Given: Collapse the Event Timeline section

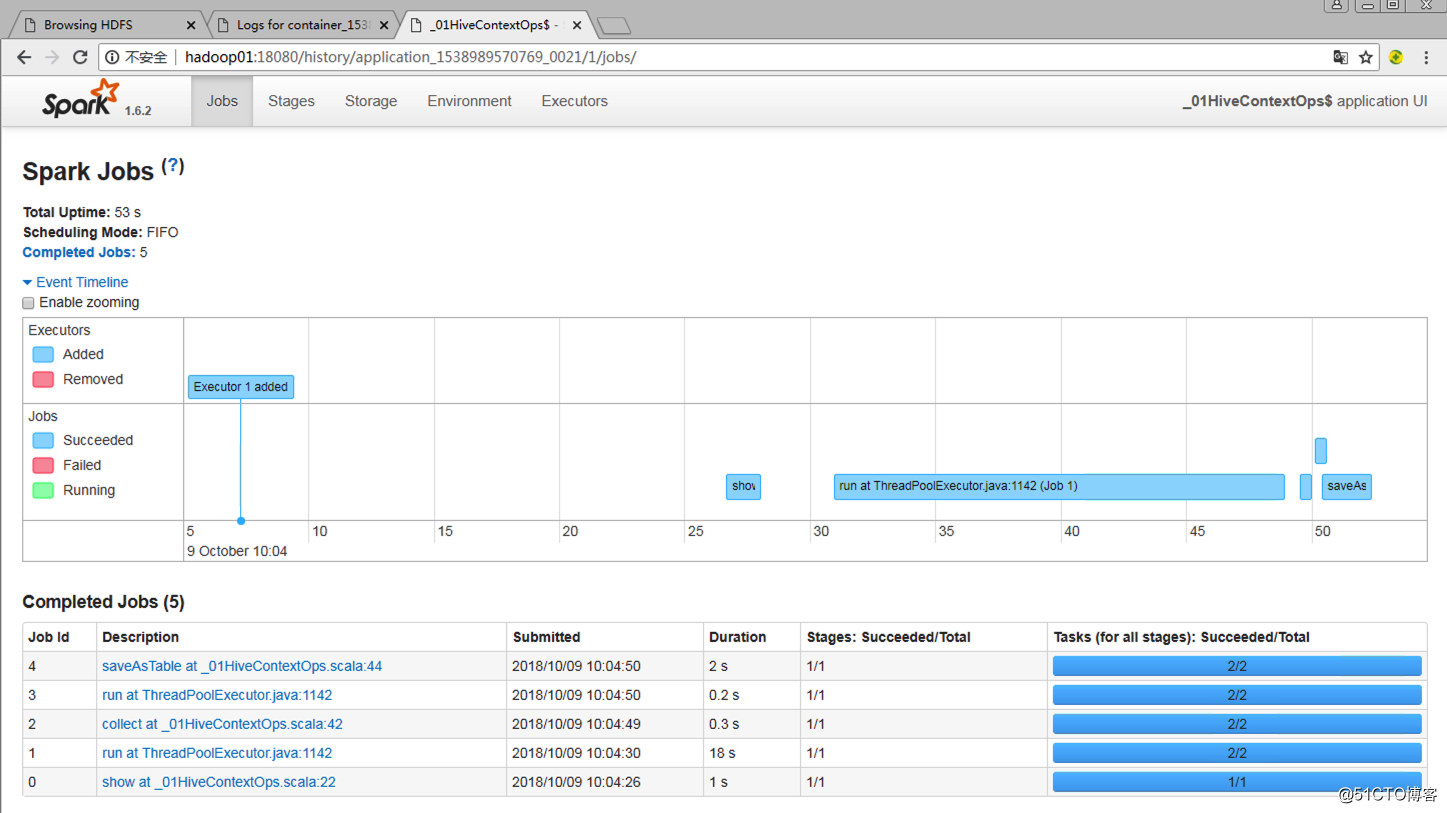Looking at the screenshot, I should pos(75,282).
